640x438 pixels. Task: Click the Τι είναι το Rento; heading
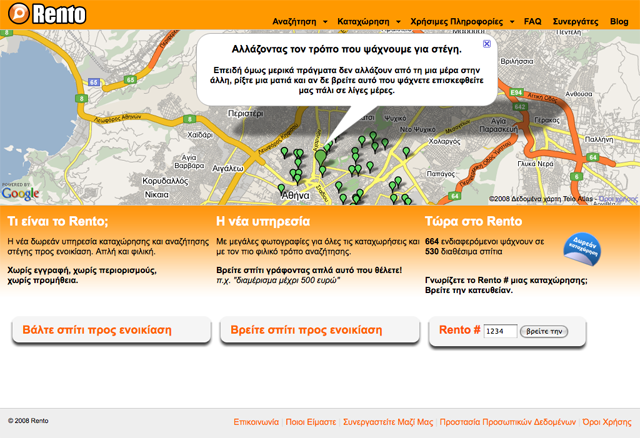(x=58, y=221)
